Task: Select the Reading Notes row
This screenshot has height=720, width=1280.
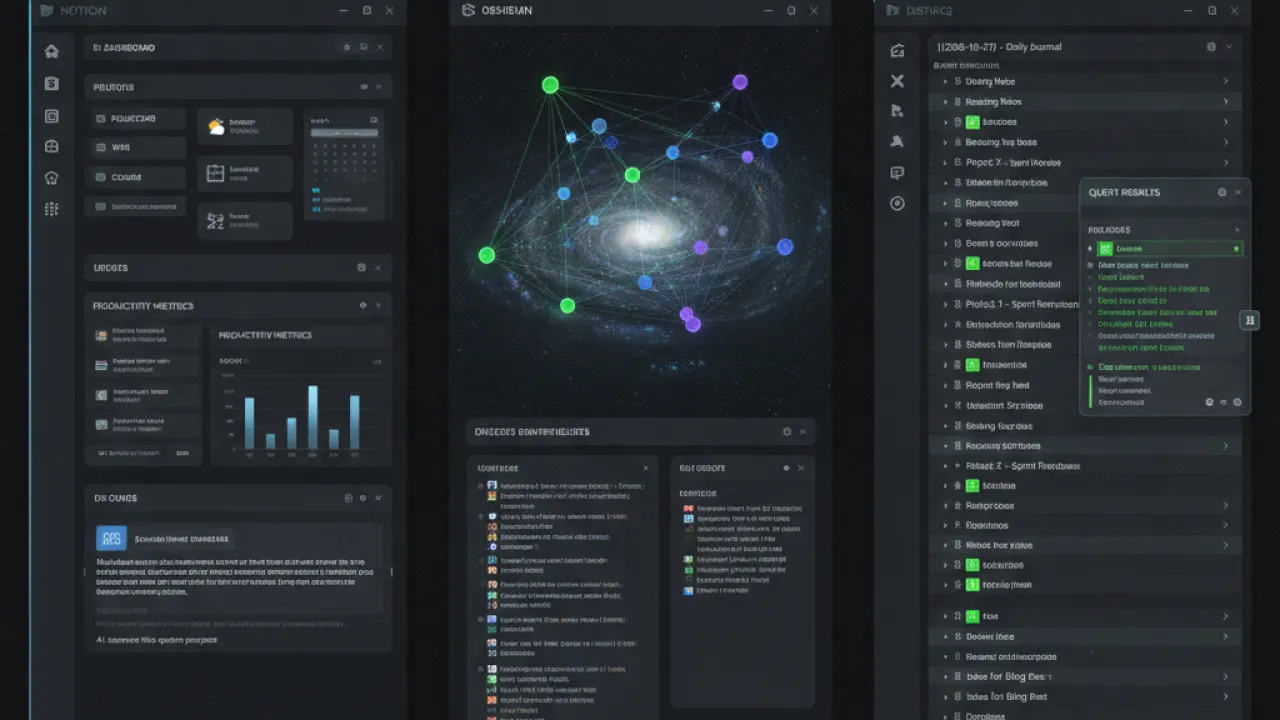Action: click(x=1085, y=102)
